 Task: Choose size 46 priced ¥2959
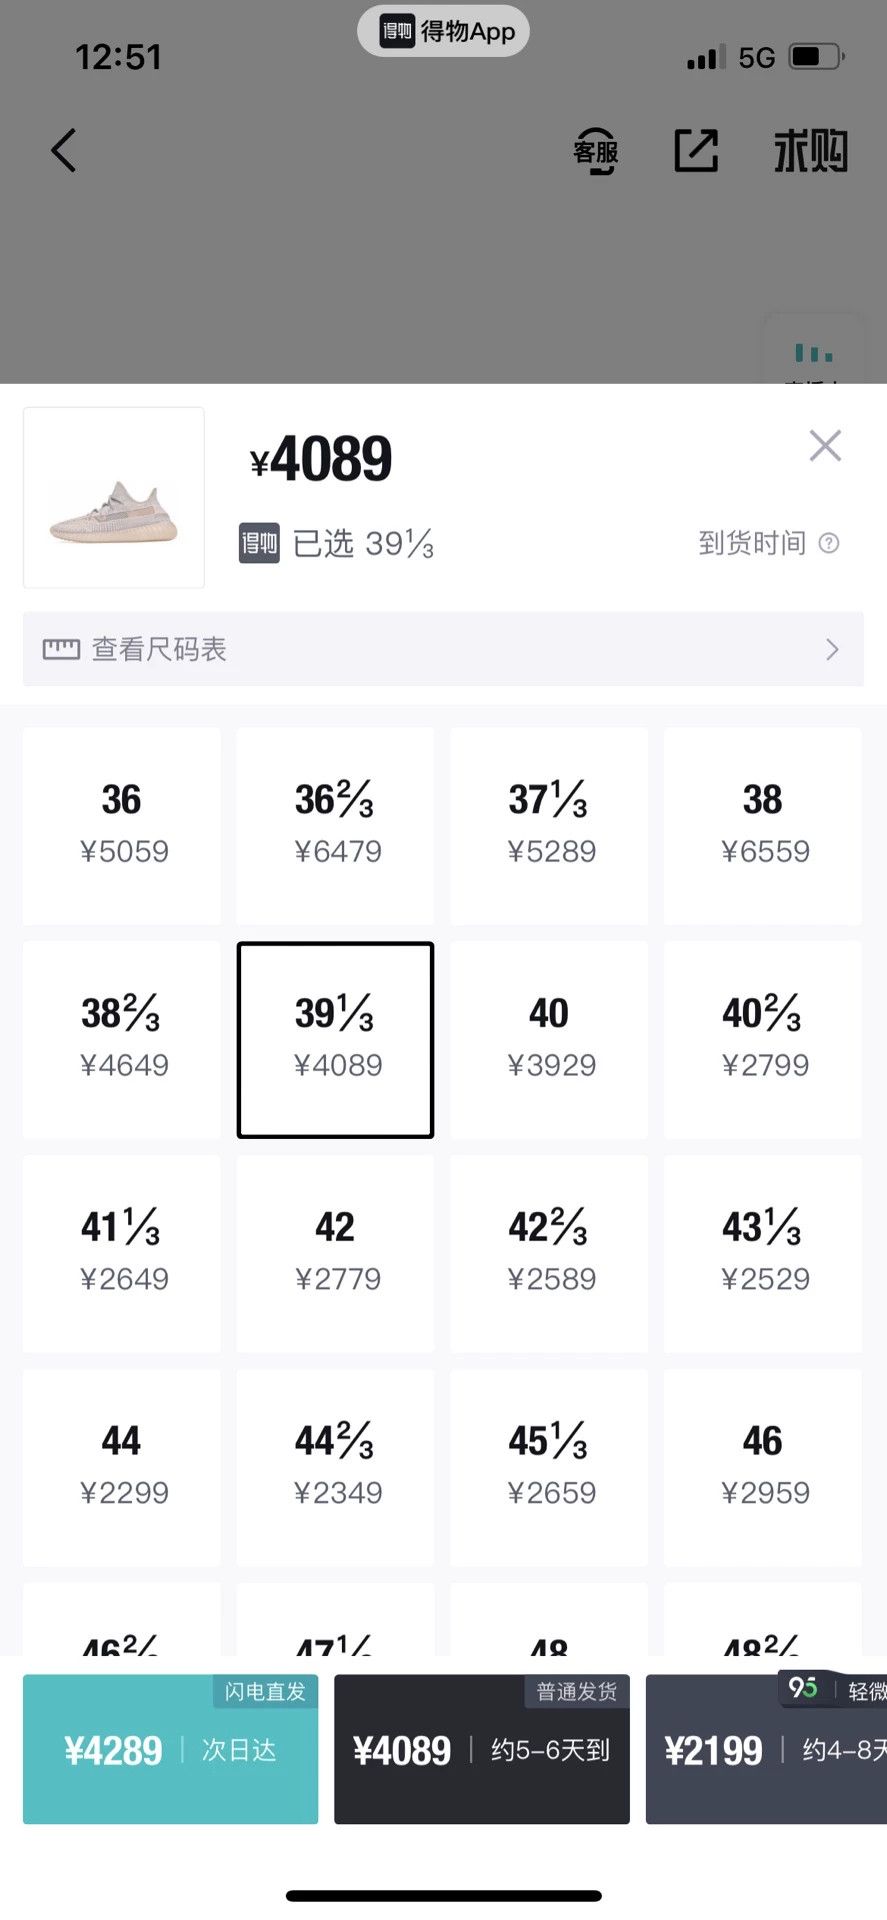(763, 1467)
